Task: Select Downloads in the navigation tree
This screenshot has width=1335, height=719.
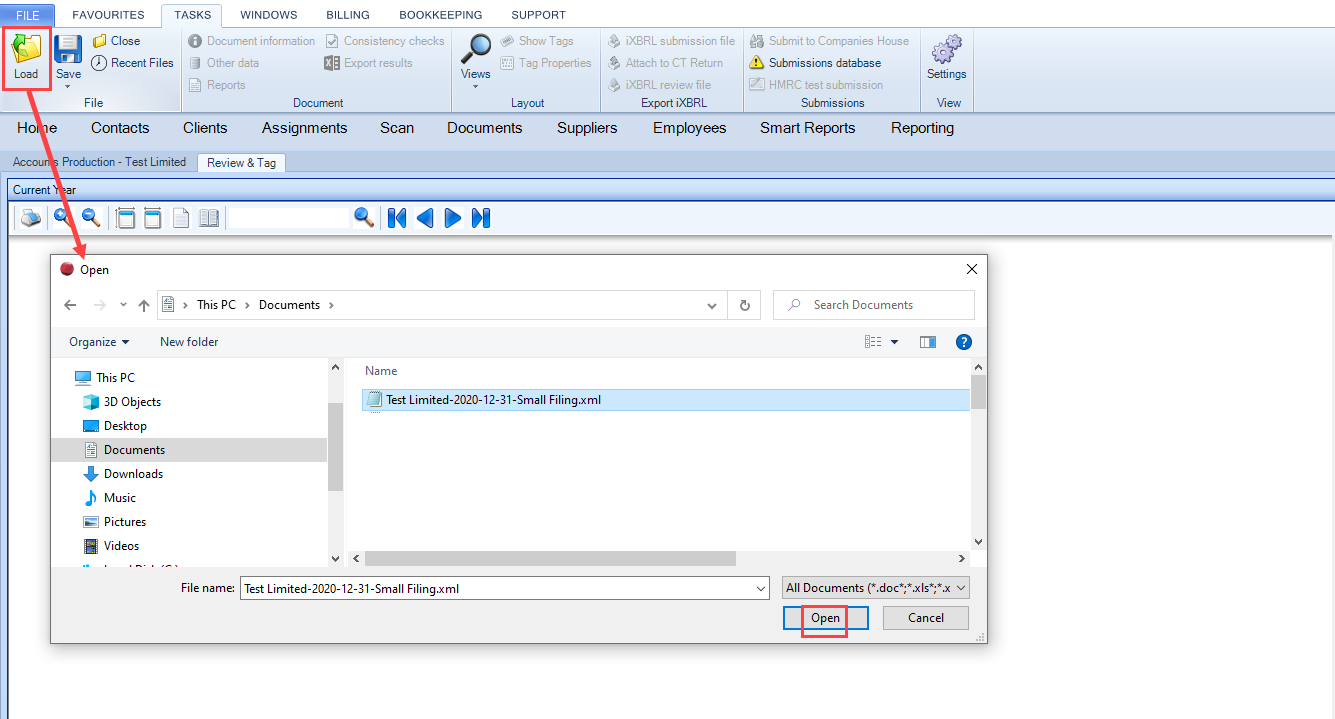Action: pos(133,474)
